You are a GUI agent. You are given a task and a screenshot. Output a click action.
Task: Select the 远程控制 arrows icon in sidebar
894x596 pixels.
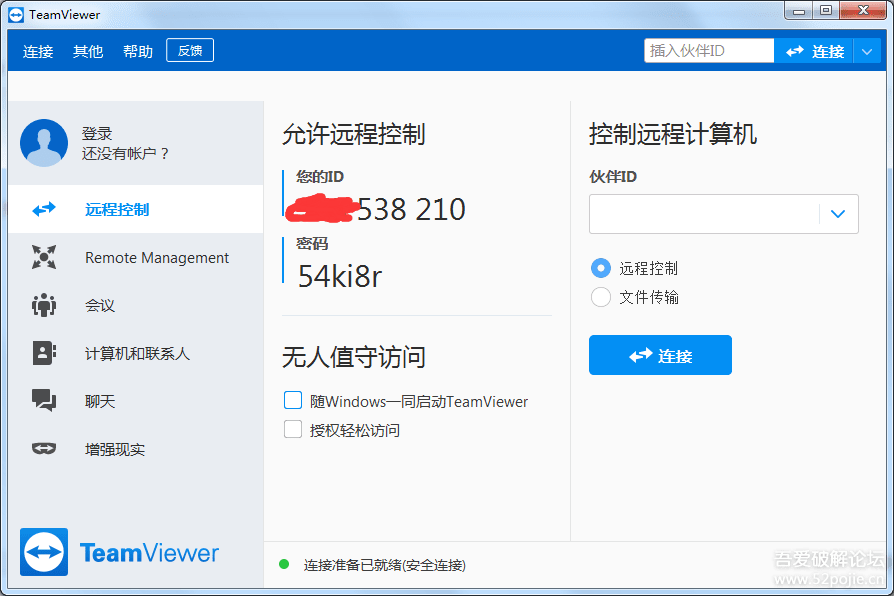pos(44,210)
